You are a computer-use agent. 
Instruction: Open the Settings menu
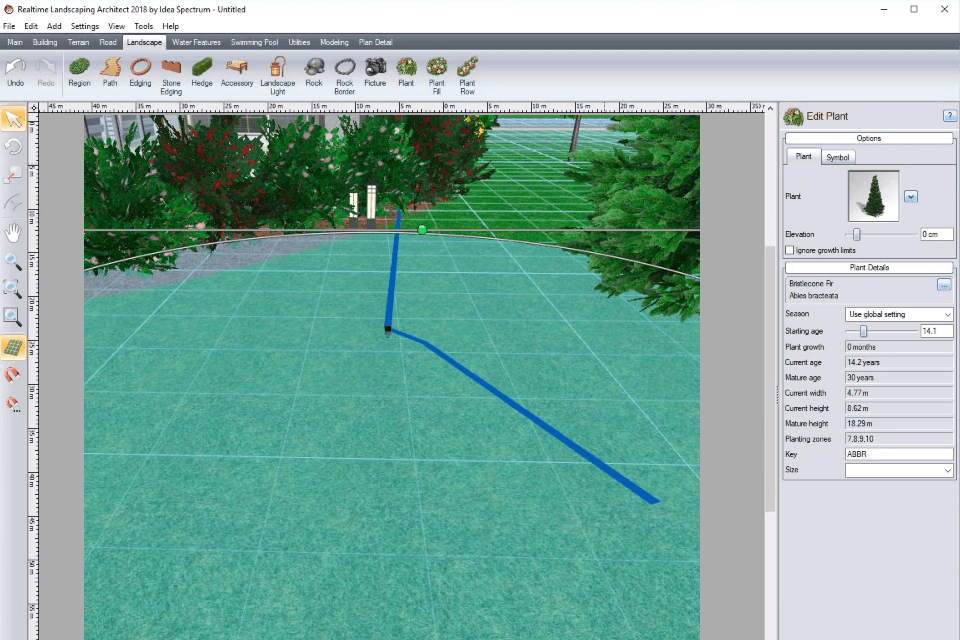pos(84,26)
